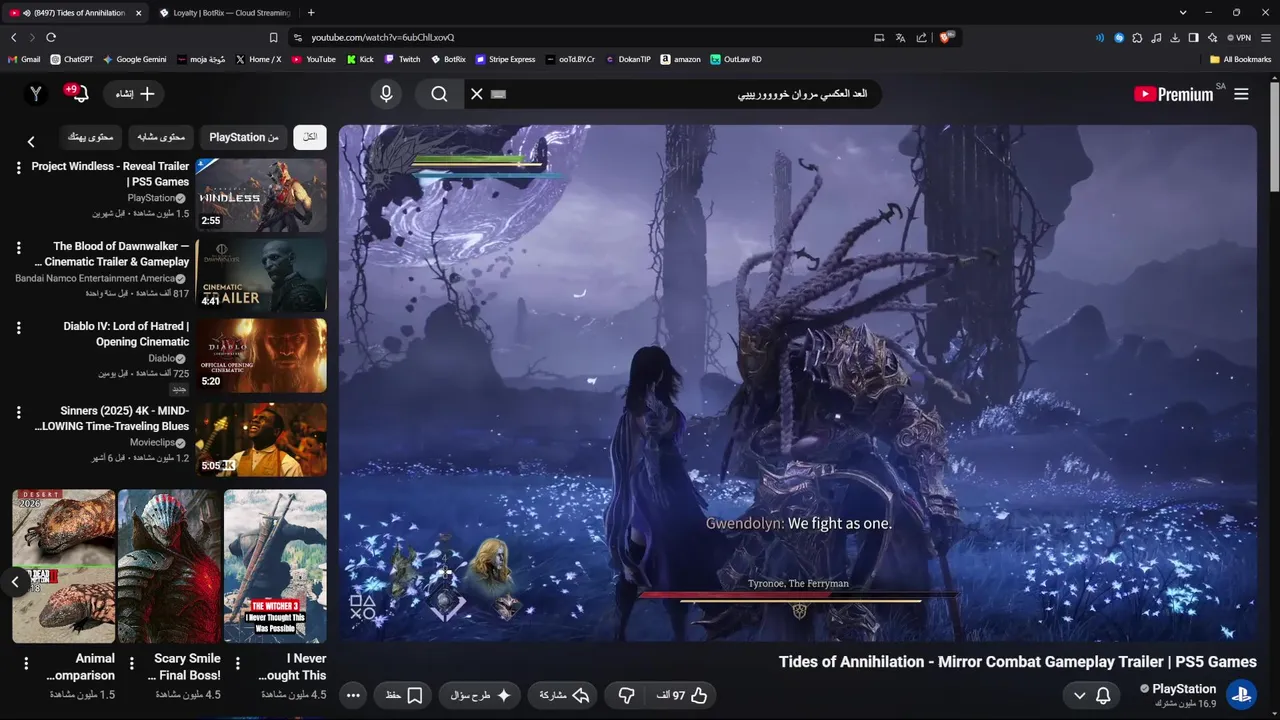Open the tab search dropdown arrow

[x=1183, y=13]
